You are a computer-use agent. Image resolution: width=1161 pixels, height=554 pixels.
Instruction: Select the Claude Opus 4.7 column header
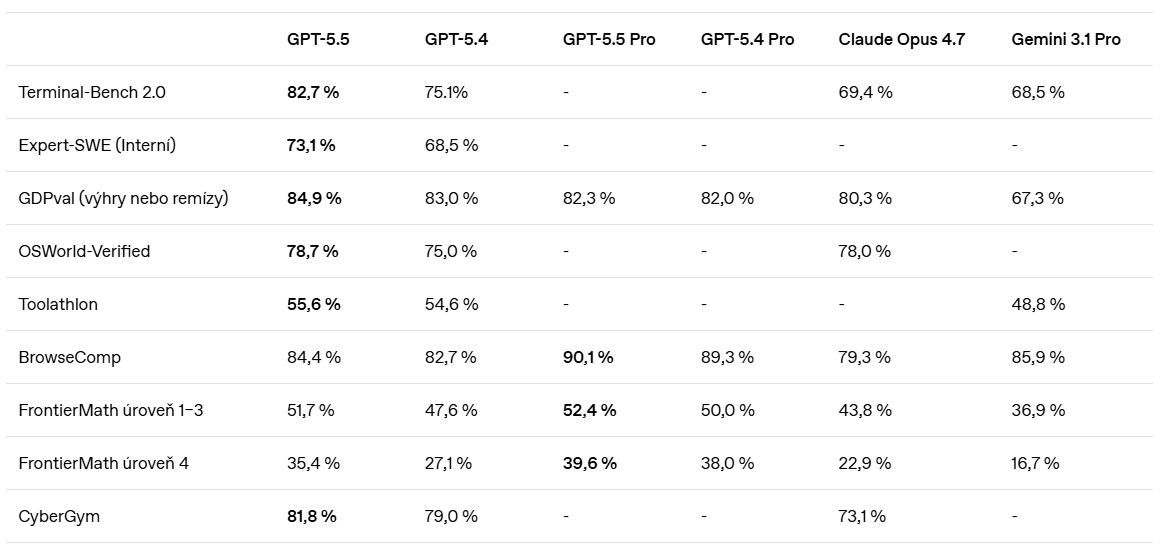(901, 39)
